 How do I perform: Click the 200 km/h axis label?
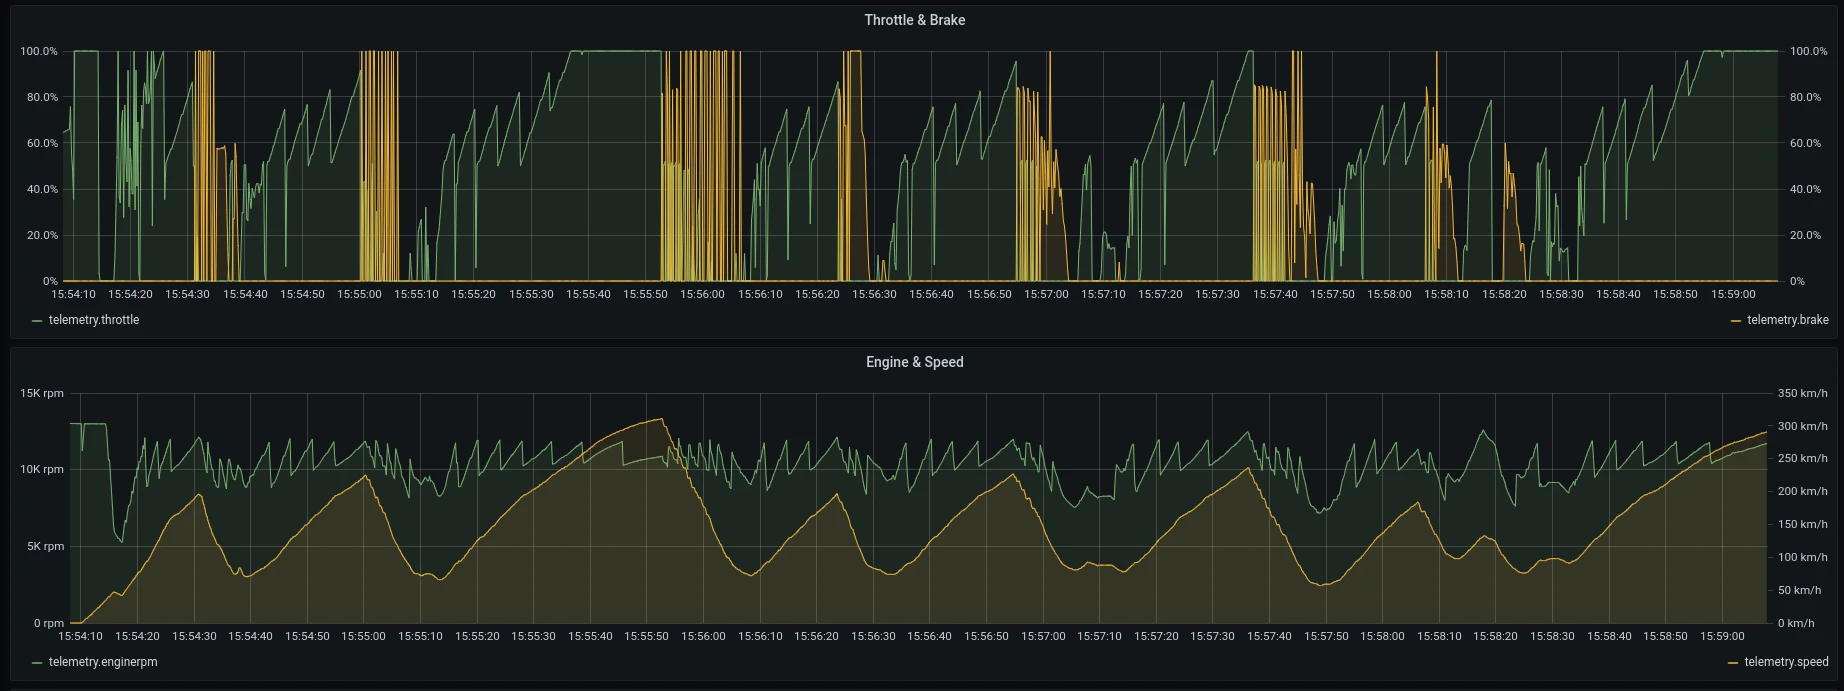click(x=1803, y=491)
